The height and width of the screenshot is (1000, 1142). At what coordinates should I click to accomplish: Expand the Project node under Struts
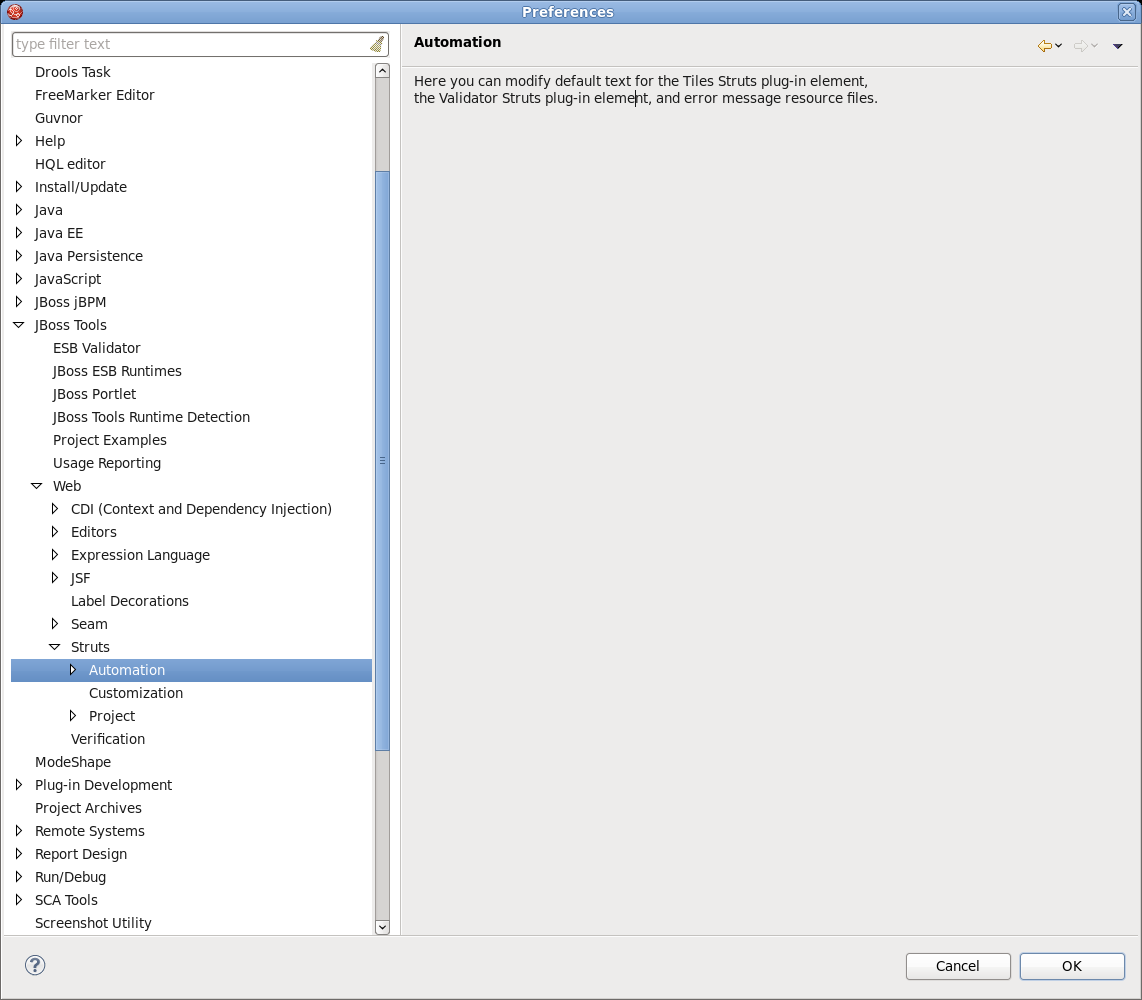pos(73,716)
